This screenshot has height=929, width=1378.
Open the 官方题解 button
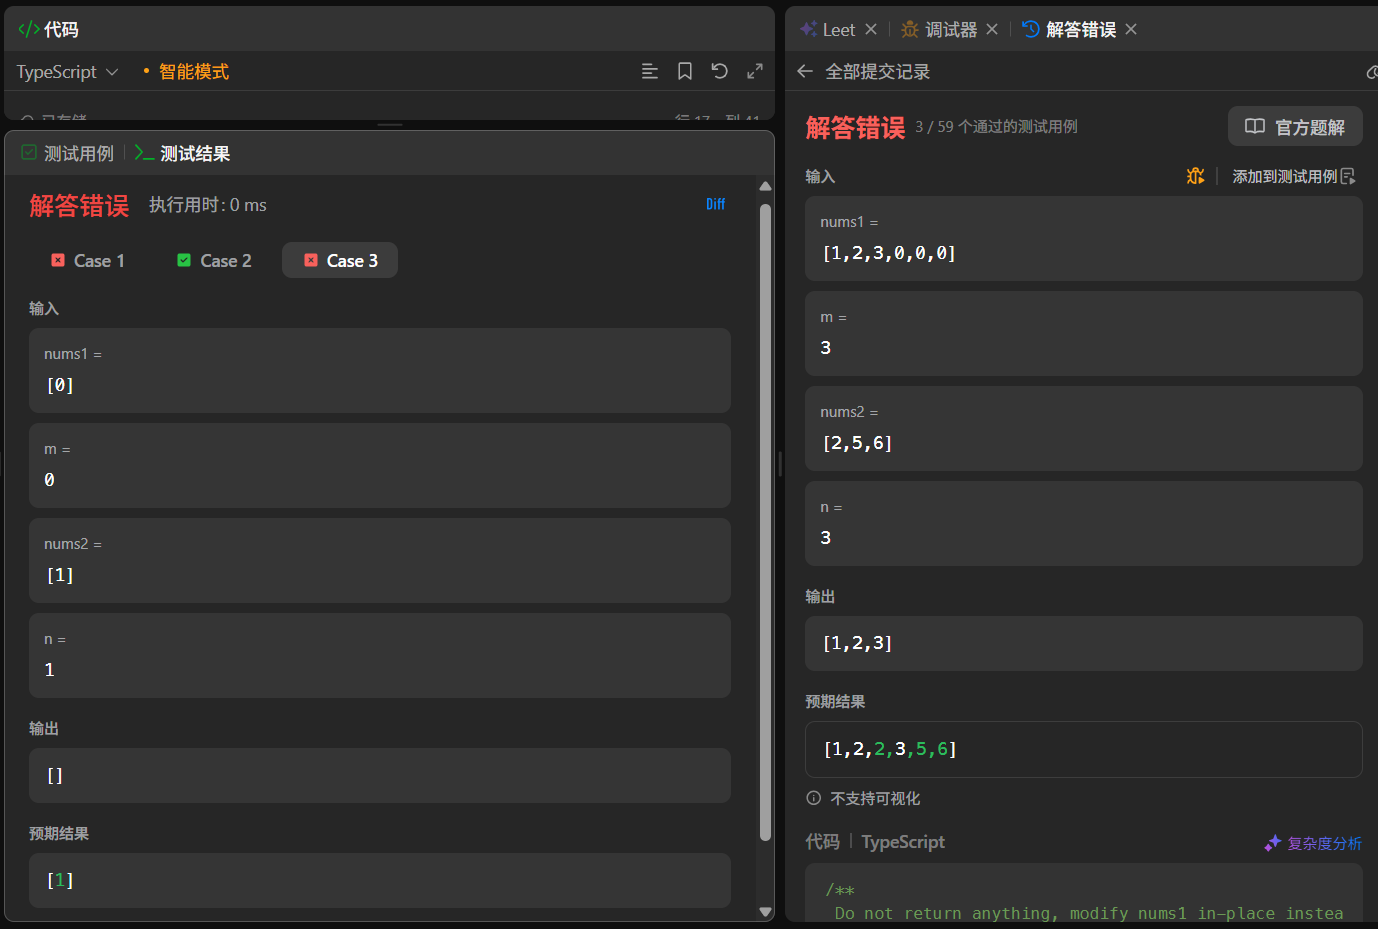(1295, 126)
